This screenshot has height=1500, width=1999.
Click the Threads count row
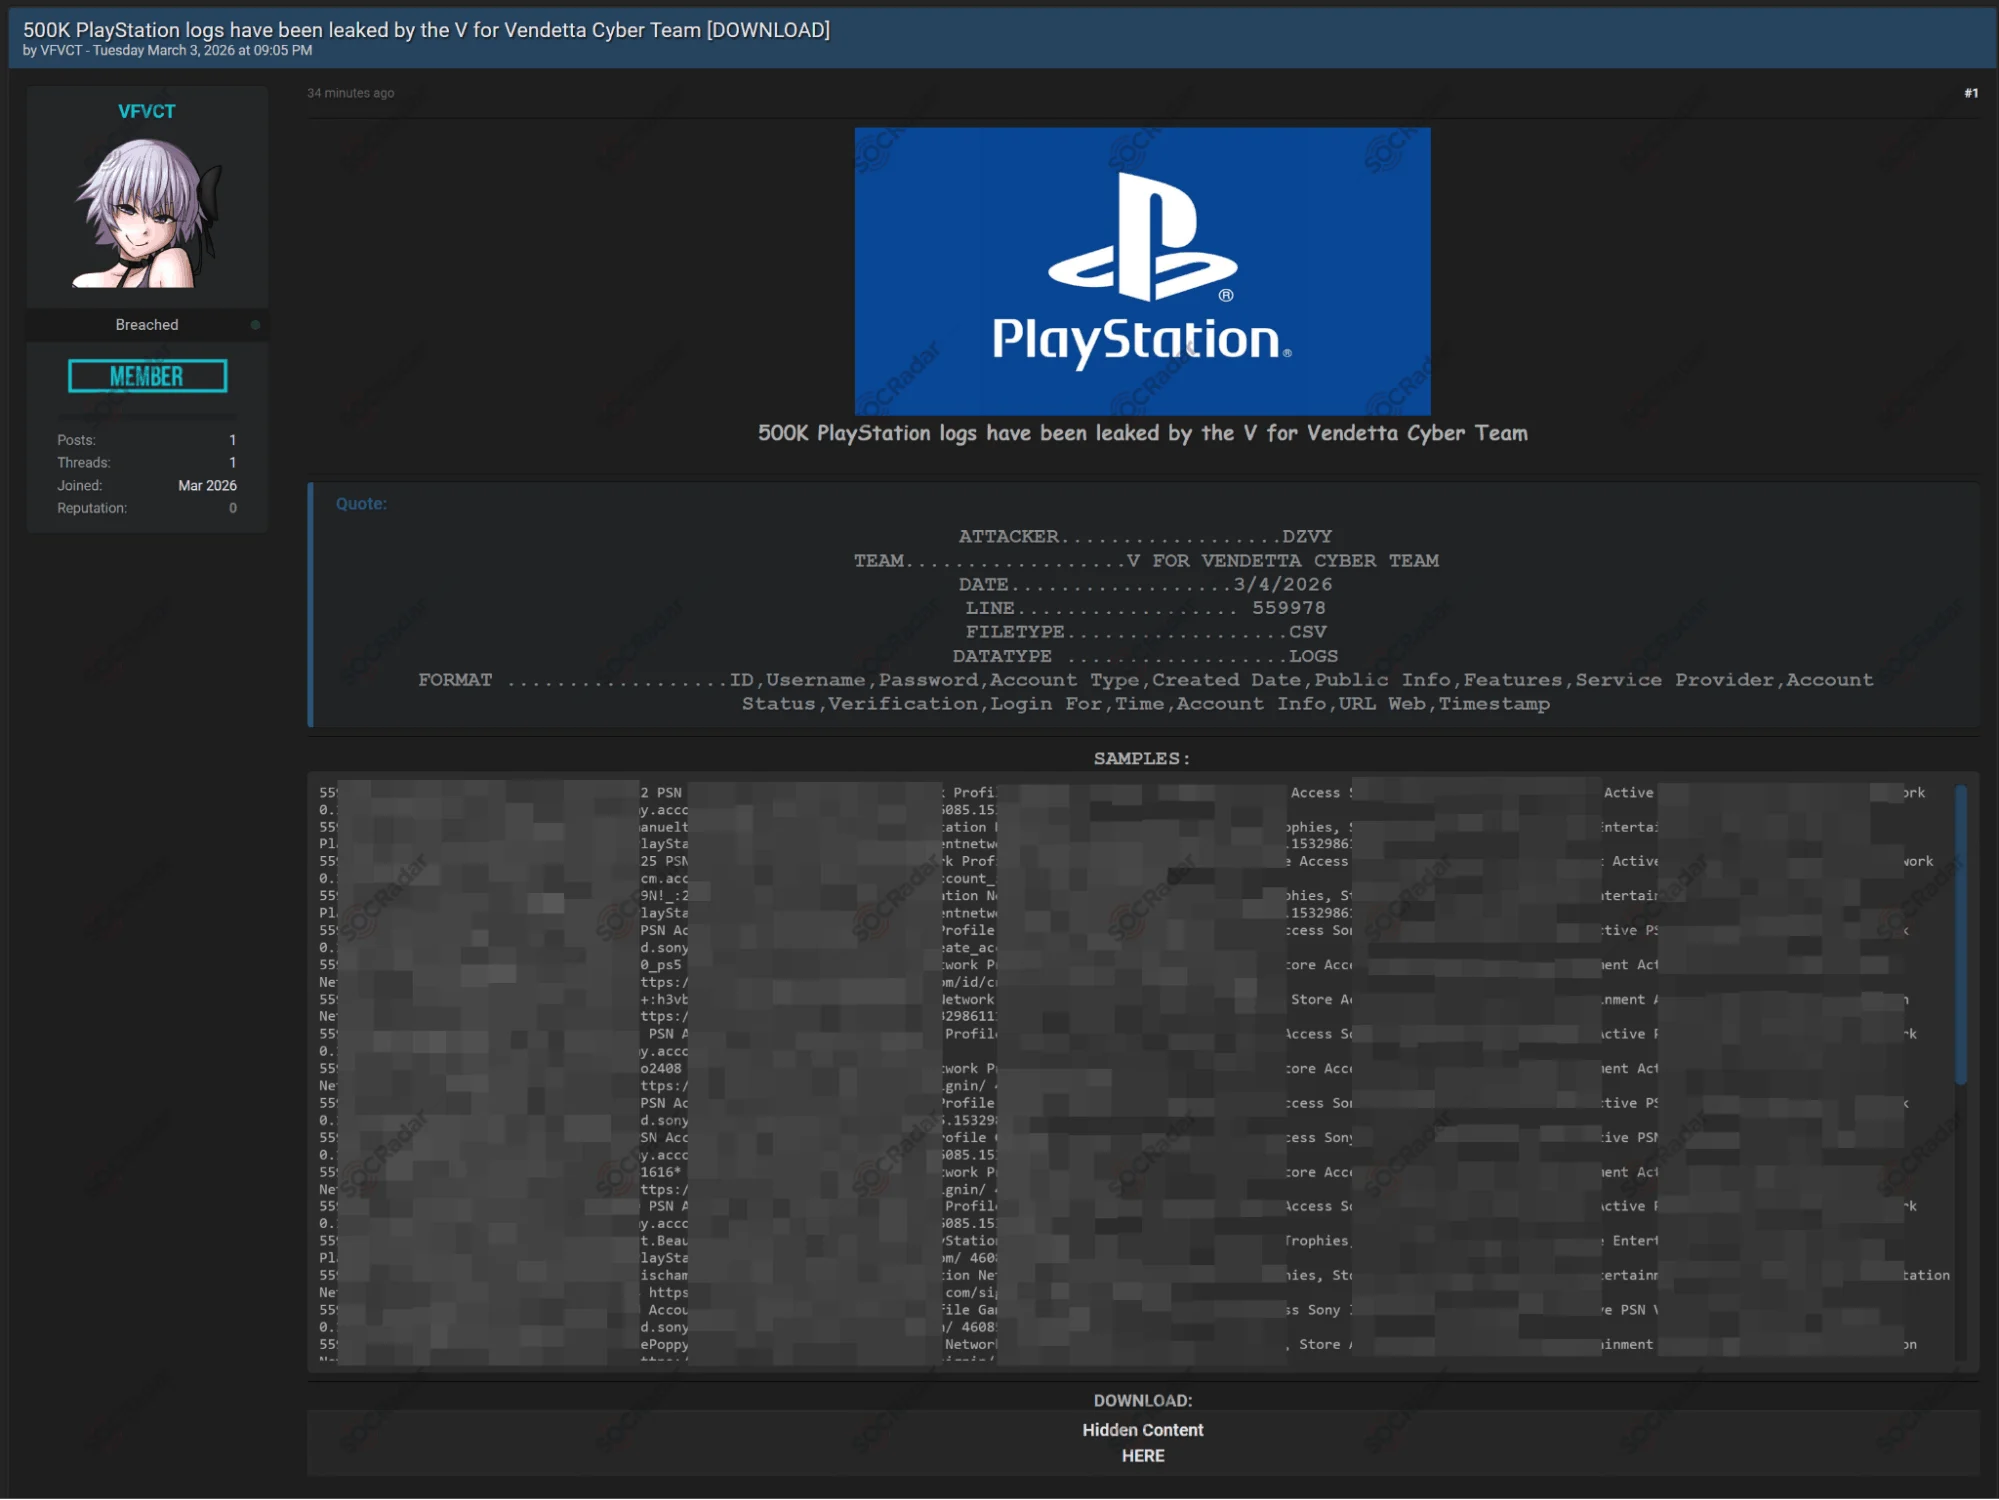point(147,463)
